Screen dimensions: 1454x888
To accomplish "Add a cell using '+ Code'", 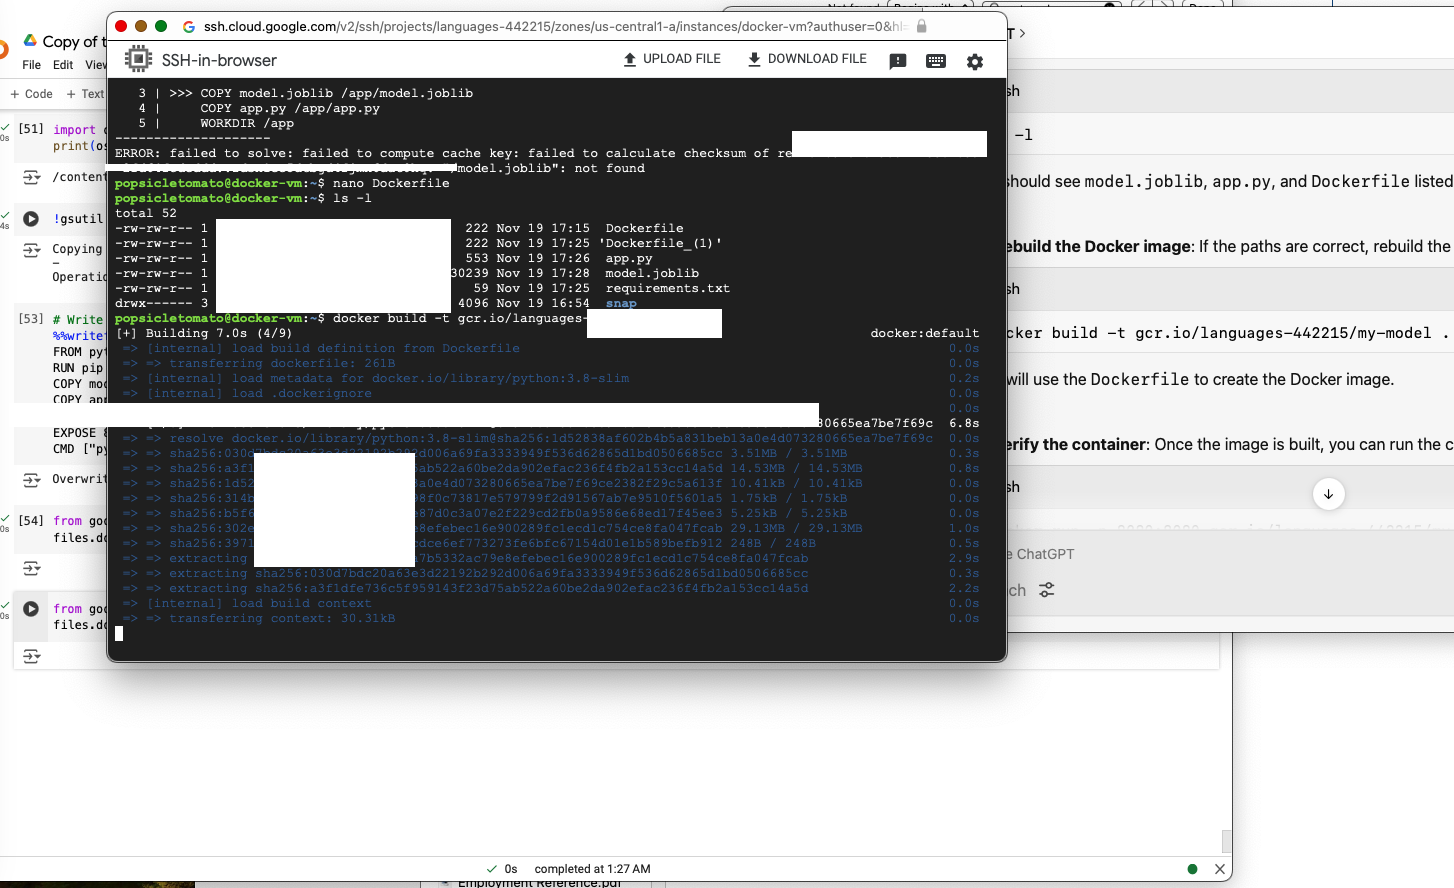I will [x=31, y=93].
